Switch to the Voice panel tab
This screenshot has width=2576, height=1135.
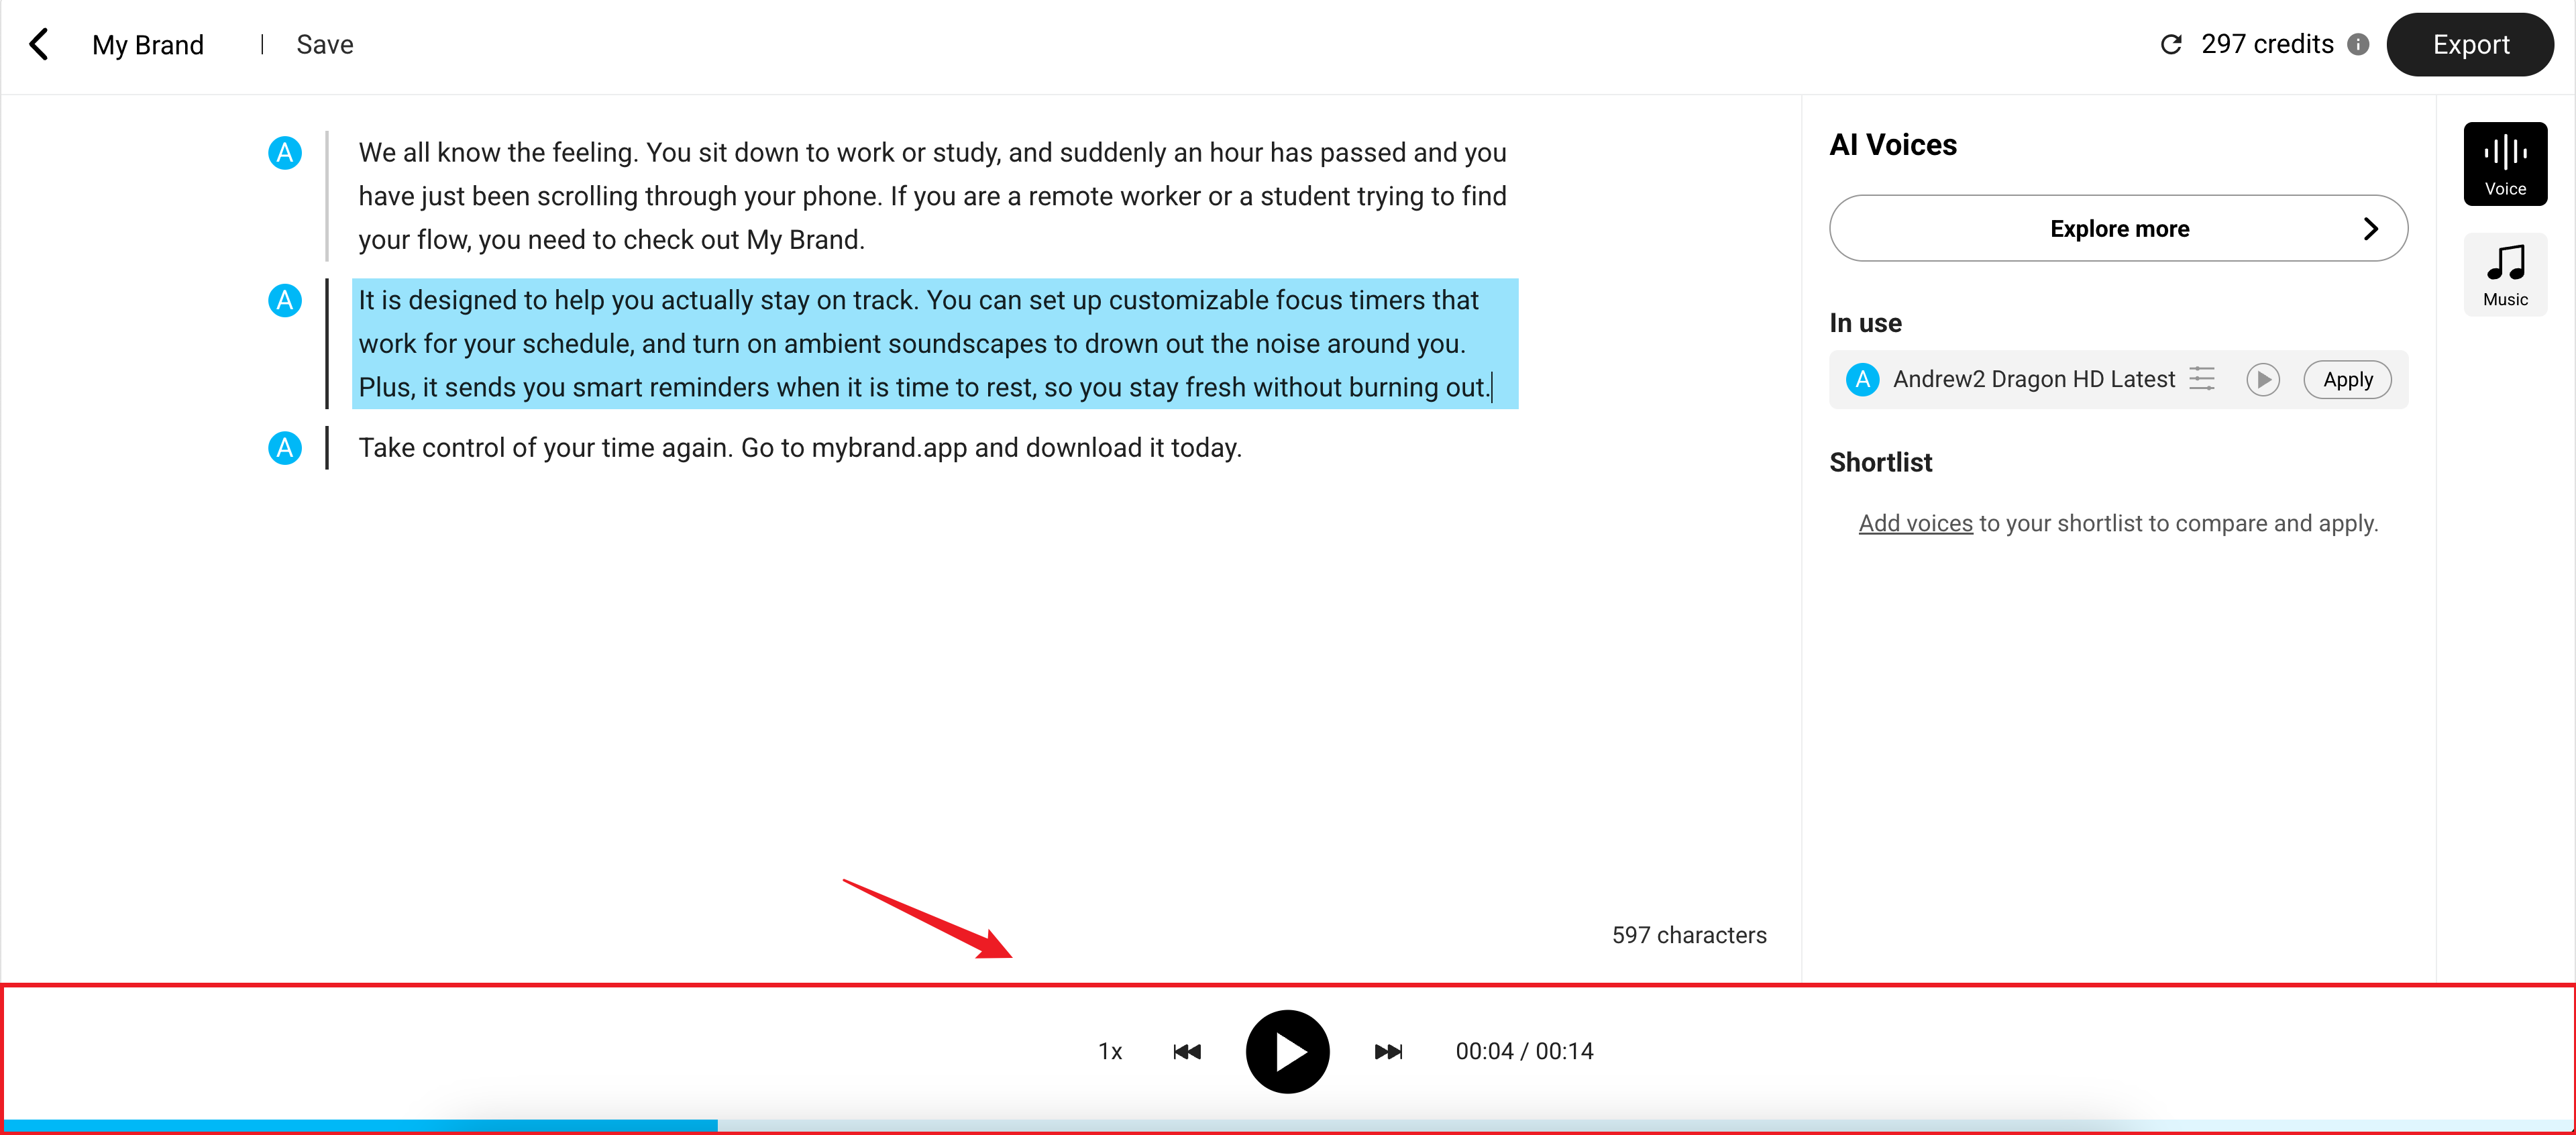pyautogui.click(x=2504, y=164)
